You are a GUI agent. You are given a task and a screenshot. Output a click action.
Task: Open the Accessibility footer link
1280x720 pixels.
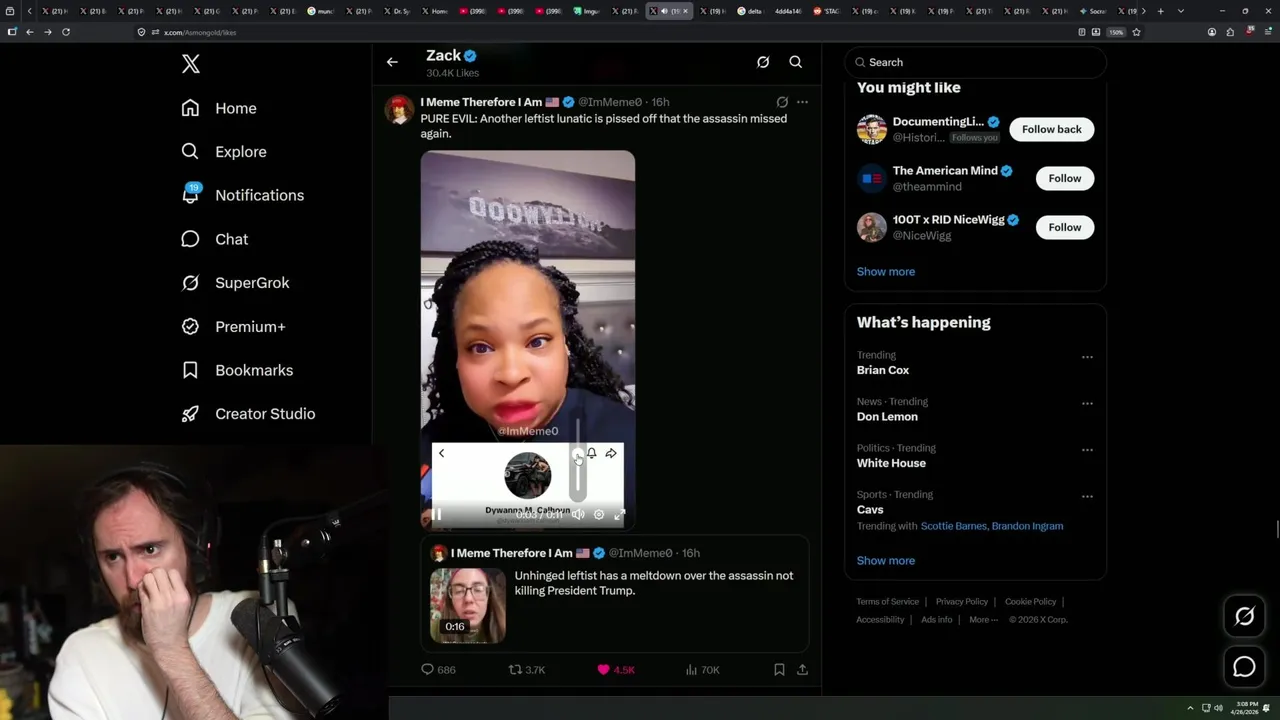[x=880, y=620]
